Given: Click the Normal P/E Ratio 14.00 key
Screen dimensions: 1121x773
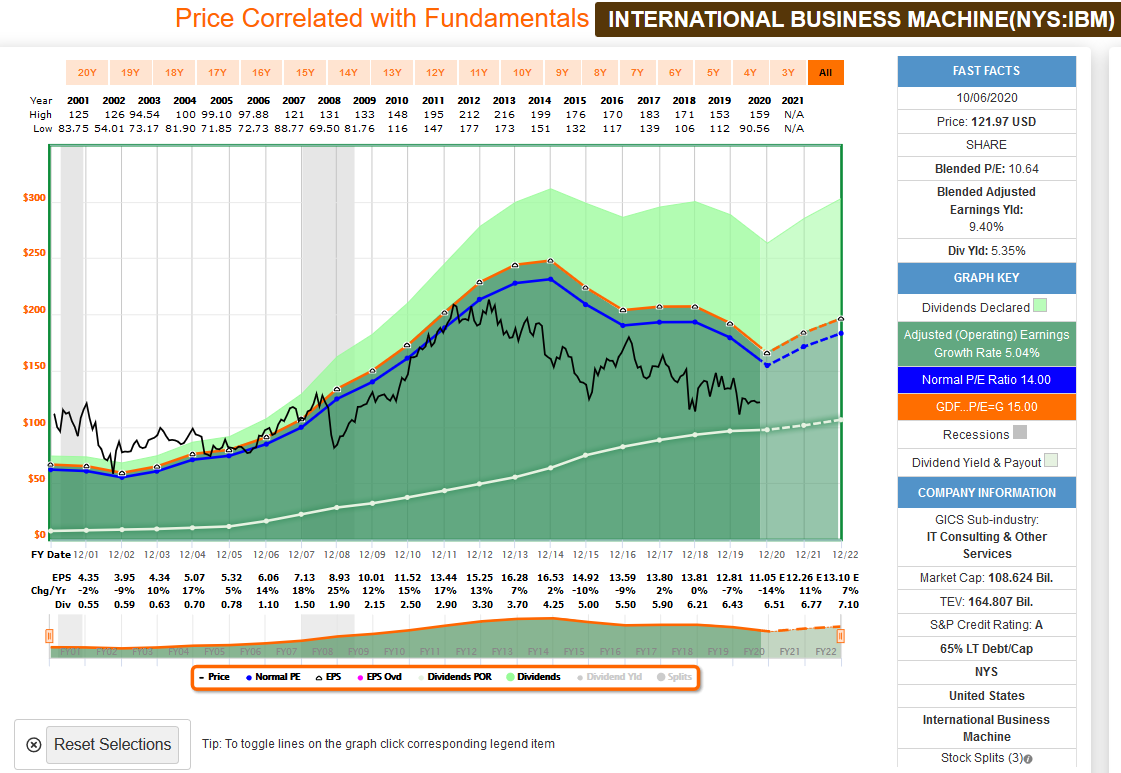Looking at the screenshot, I should coord(987,380).
